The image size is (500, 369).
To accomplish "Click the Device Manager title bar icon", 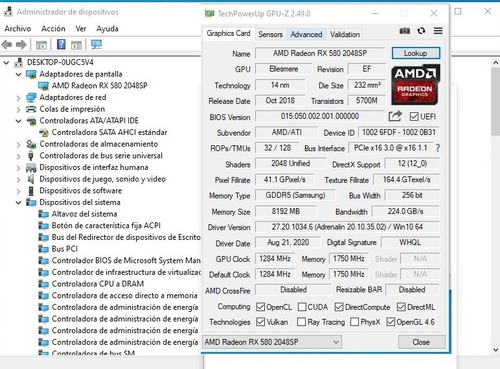I will point(8,12).
